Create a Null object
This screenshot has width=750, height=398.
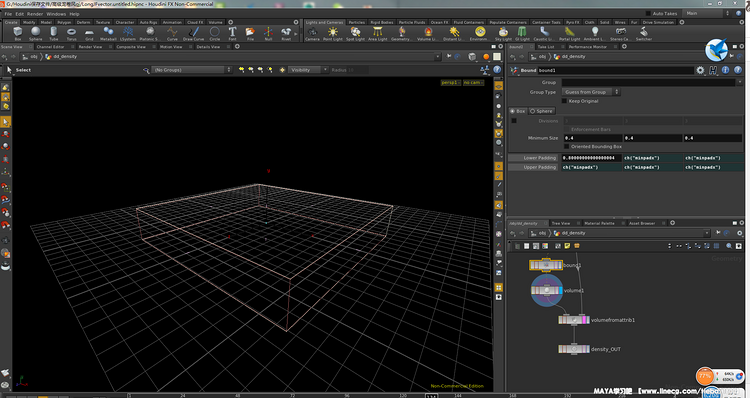pos(268,33)
